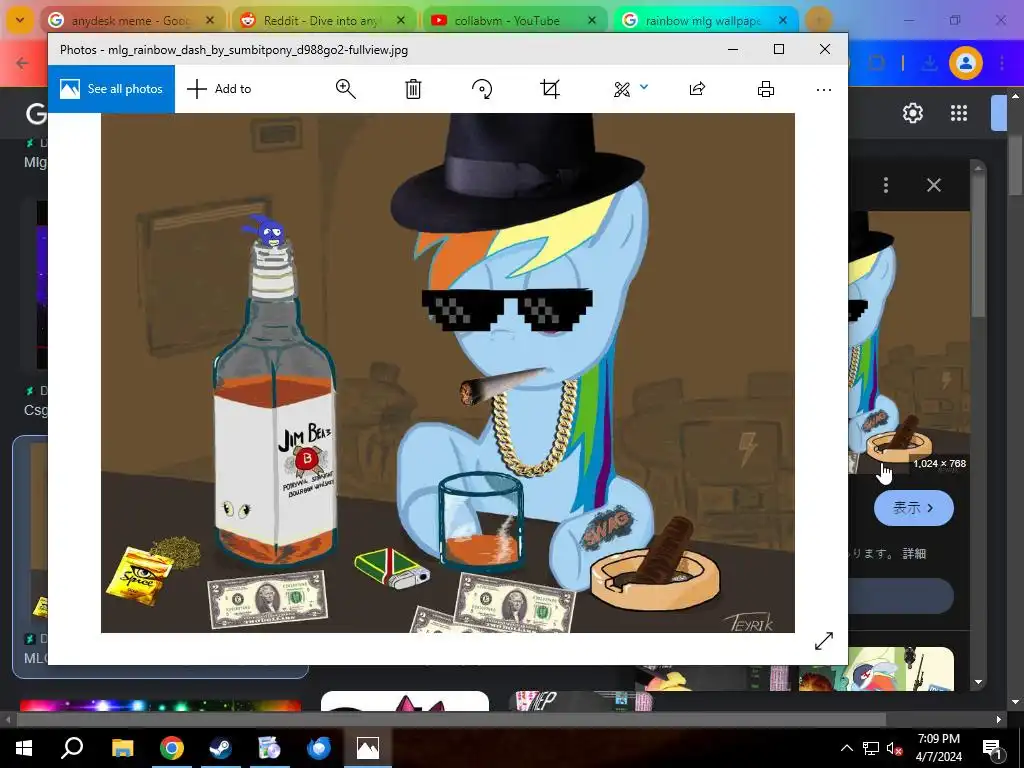Screen dimensions: 1024x768
Task: Click the horizontal scrollbar in Chrome
Action: click(x=451, y=720)
